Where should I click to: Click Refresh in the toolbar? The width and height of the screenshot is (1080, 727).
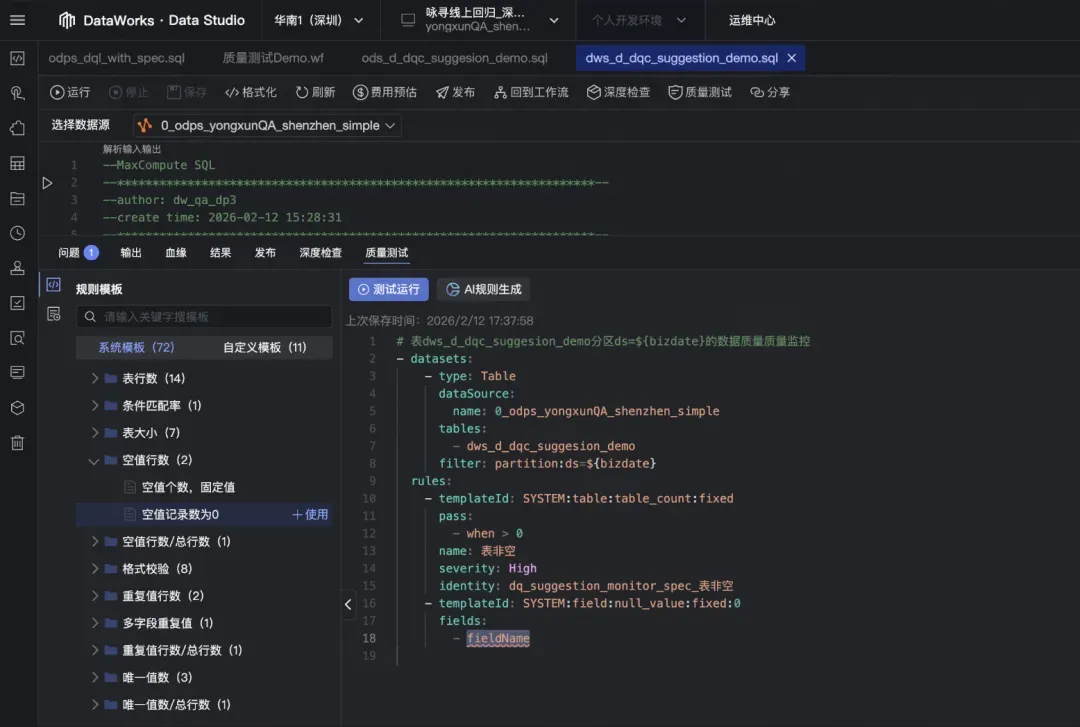[315, 92]
